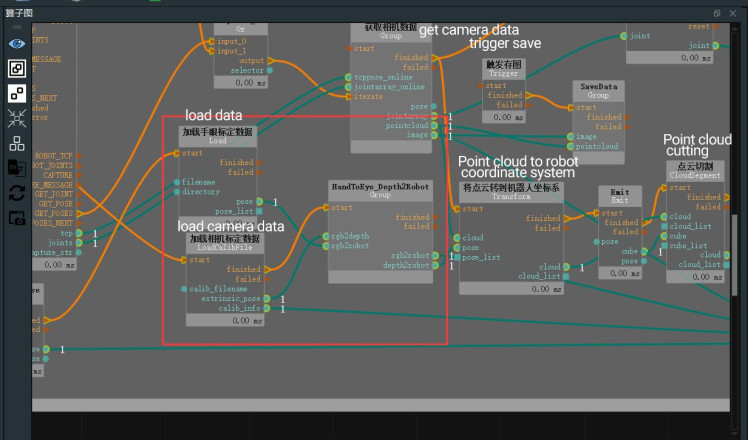Click the toolbar drag handle above eye icon
Viewport: 748px width, 440px height.
pyautogui.click(x=17, y=27)
